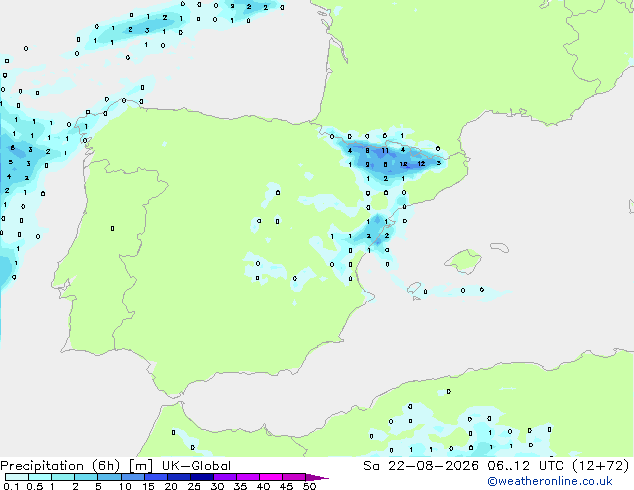Click the '[m]' unit label

140,466
